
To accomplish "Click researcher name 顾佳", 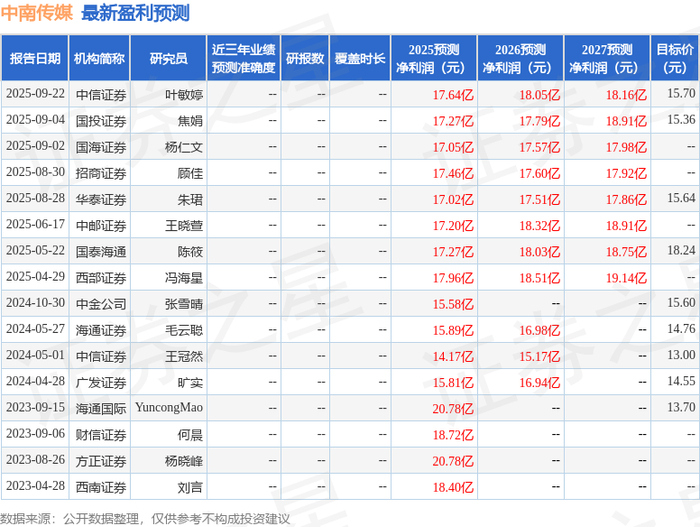I will [190, 173].
